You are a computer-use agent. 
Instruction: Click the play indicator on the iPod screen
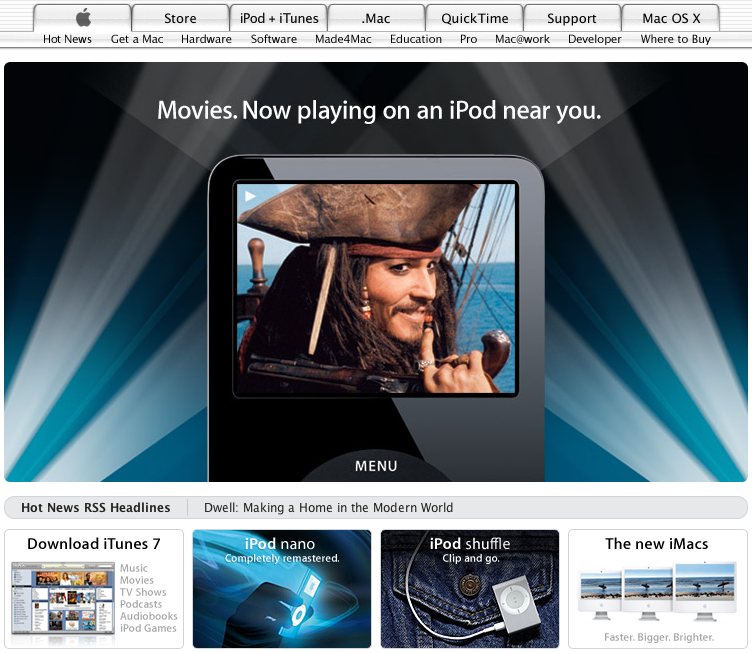[x=250, y=196]
